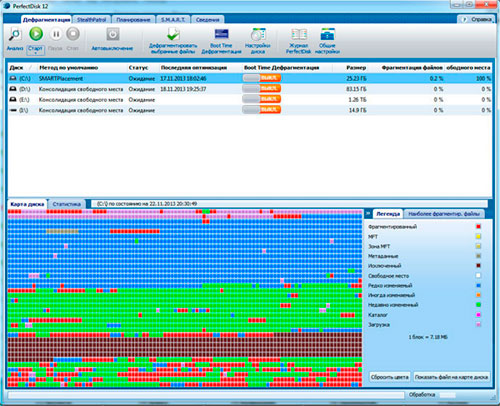Open Общие настройки toolbox icon

tap(327, 34)
